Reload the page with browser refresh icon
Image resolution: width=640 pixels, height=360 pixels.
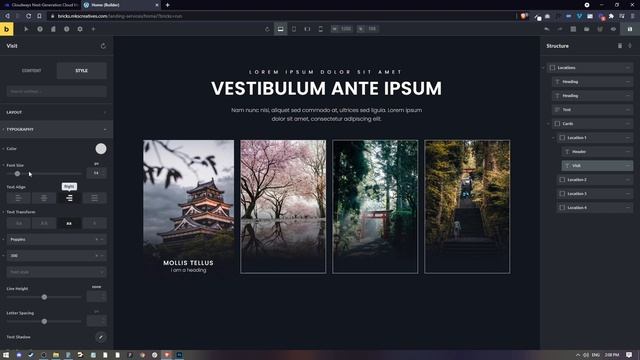[x=29, y=16]
